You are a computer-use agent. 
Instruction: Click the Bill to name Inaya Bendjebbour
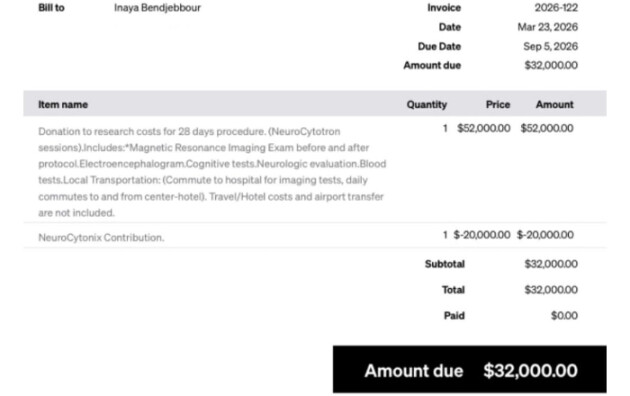pyautogui.click(x=157, y=8)
